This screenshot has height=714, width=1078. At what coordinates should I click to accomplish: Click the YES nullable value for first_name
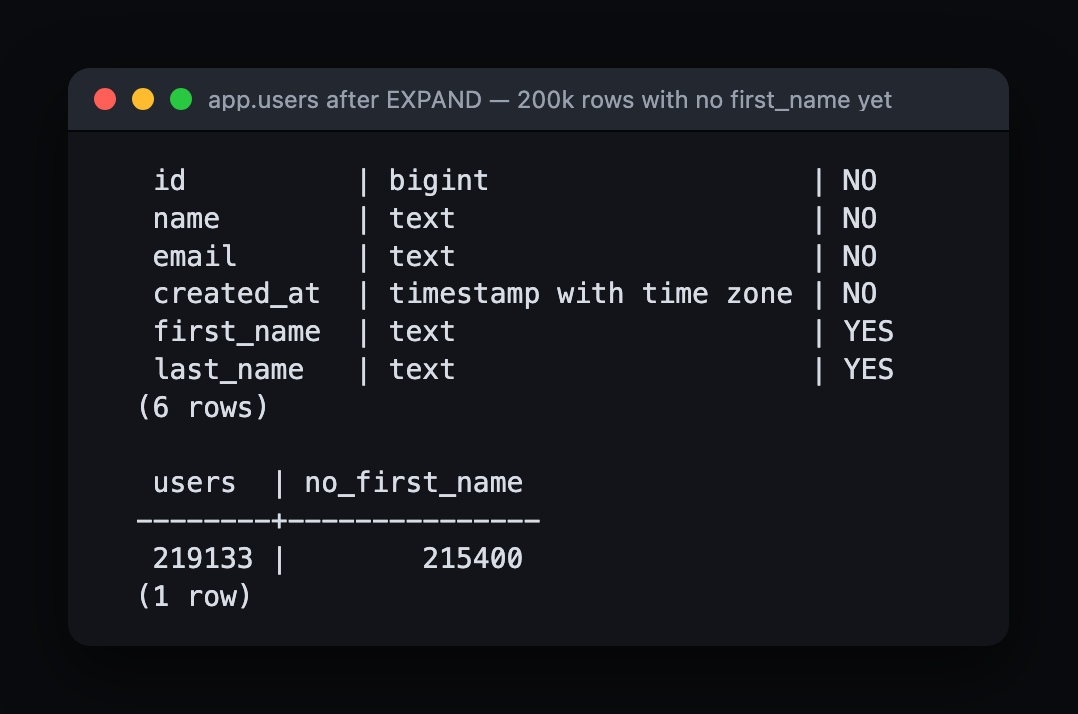point(868,332)
